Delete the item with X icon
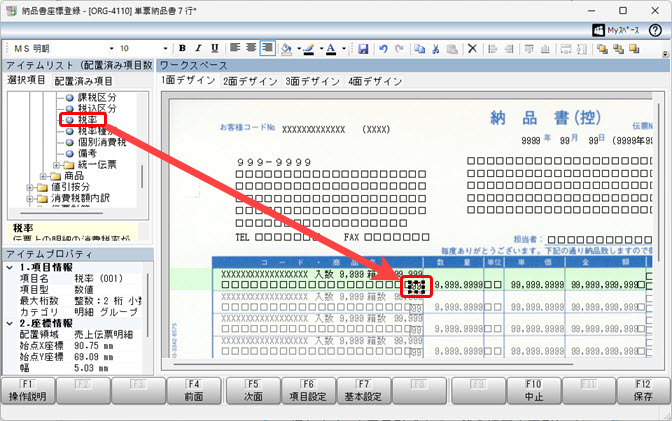 point(472,48)
